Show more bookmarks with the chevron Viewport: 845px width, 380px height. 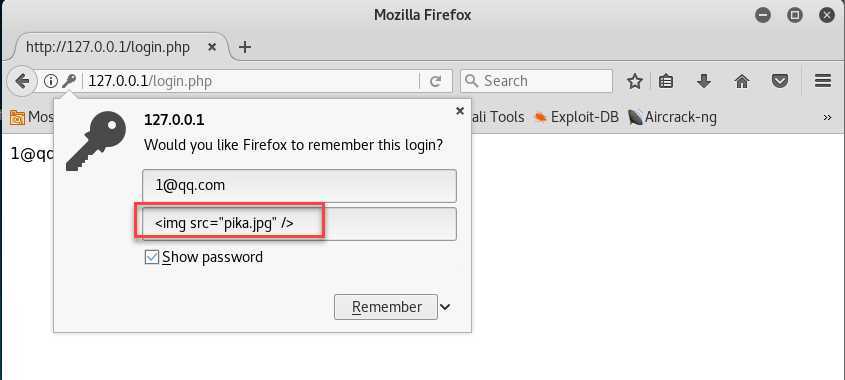tap(828, 118)
